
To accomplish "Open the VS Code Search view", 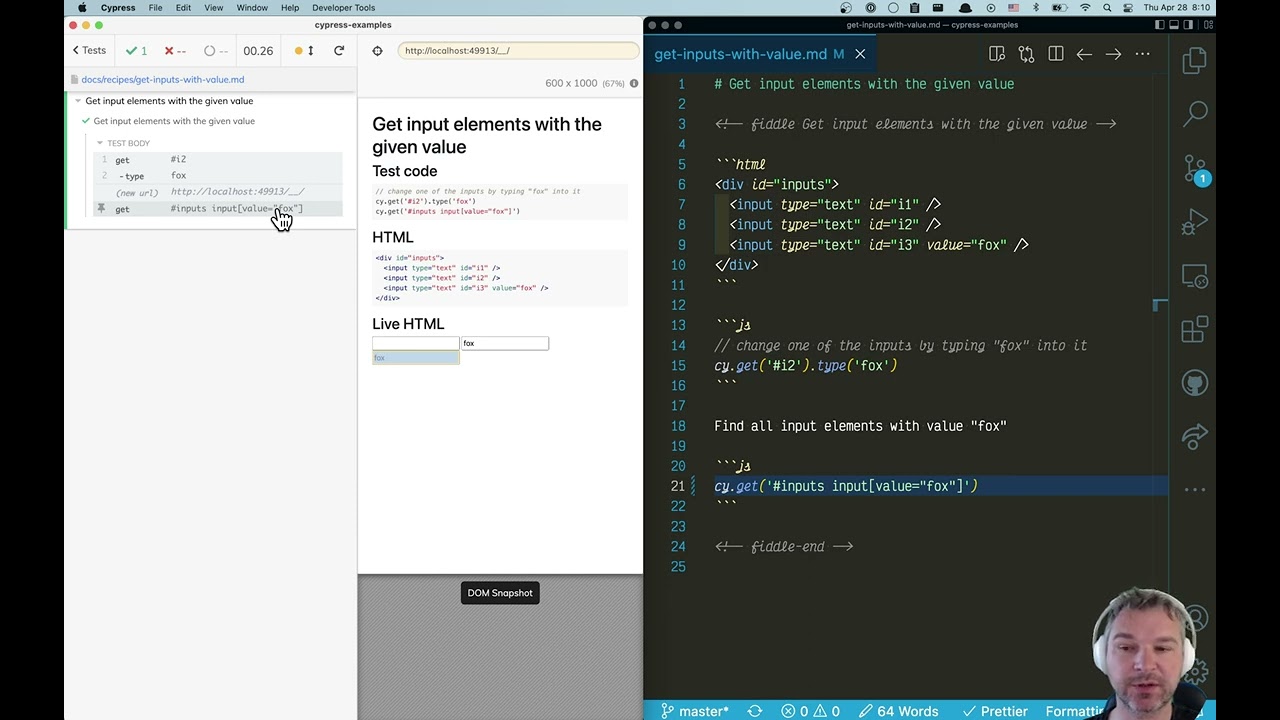I will point(1195,114).
